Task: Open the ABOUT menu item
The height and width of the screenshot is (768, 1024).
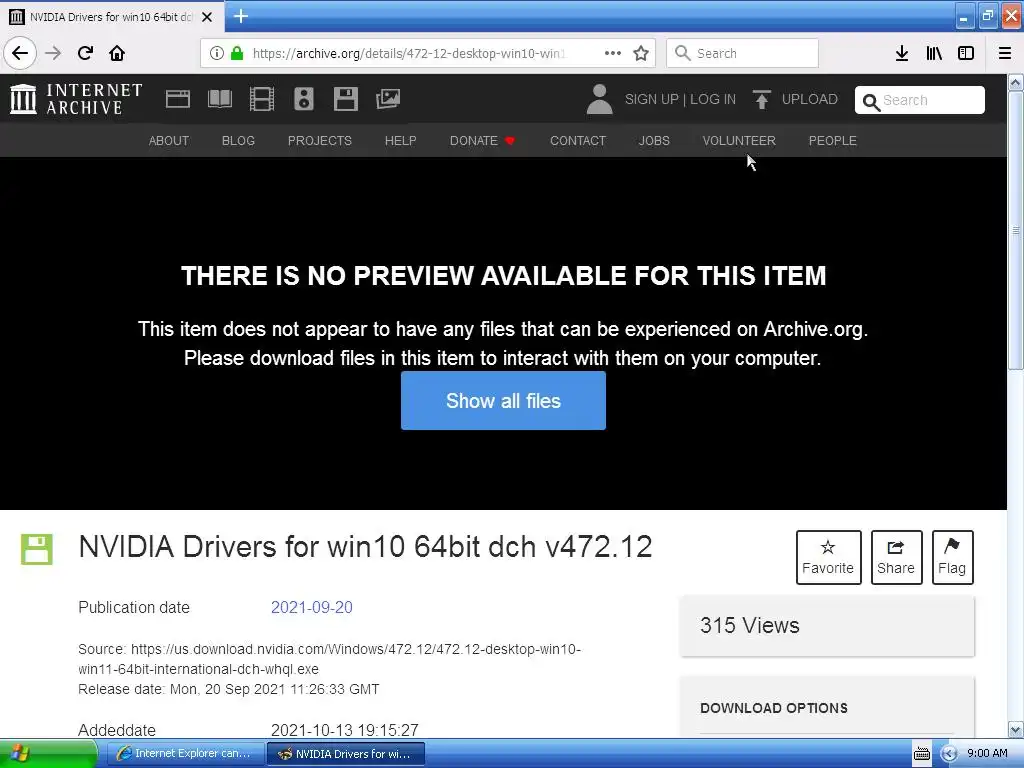Action: click(x=168, y=140)
